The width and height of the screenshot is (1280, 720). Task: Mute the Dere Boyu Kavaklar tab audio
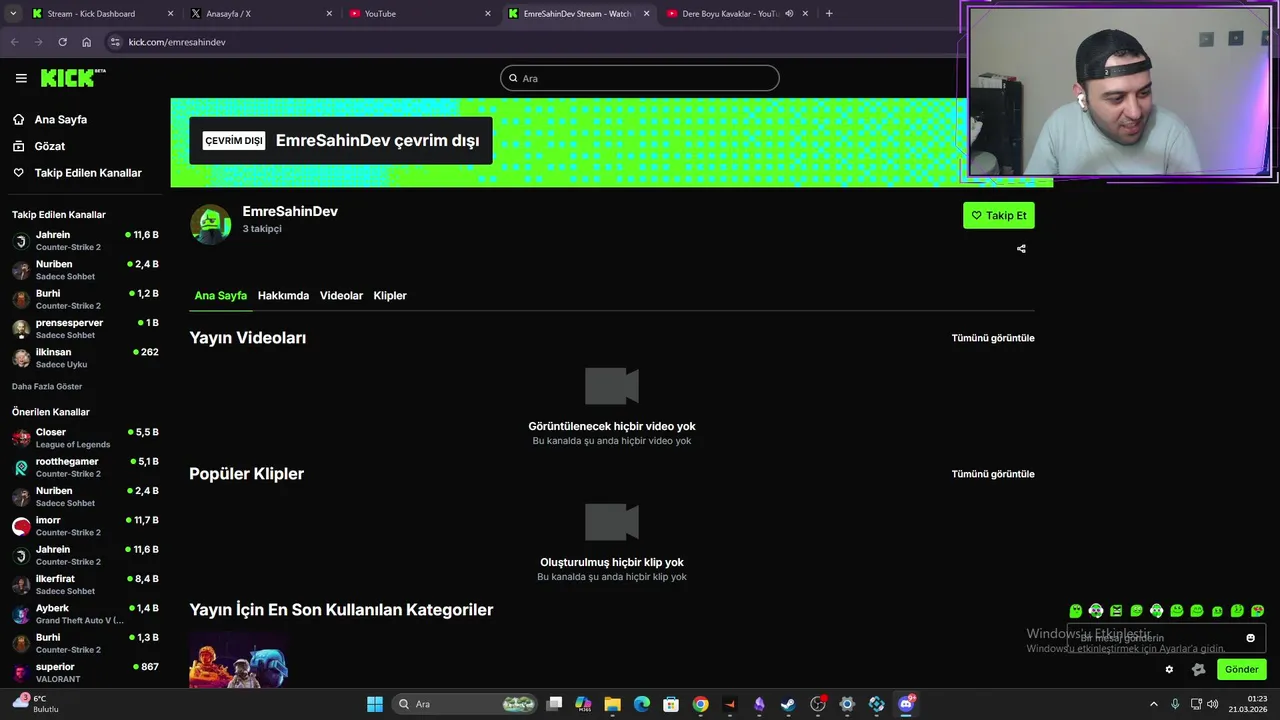click(789, 14)
